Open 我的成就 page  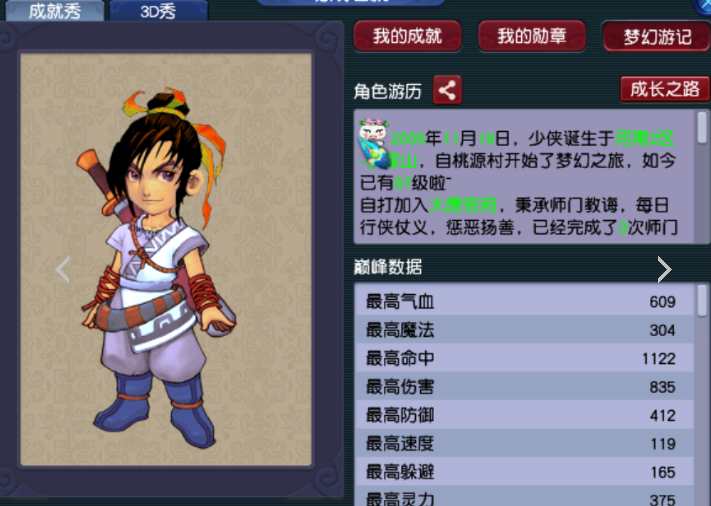point(407,36)
